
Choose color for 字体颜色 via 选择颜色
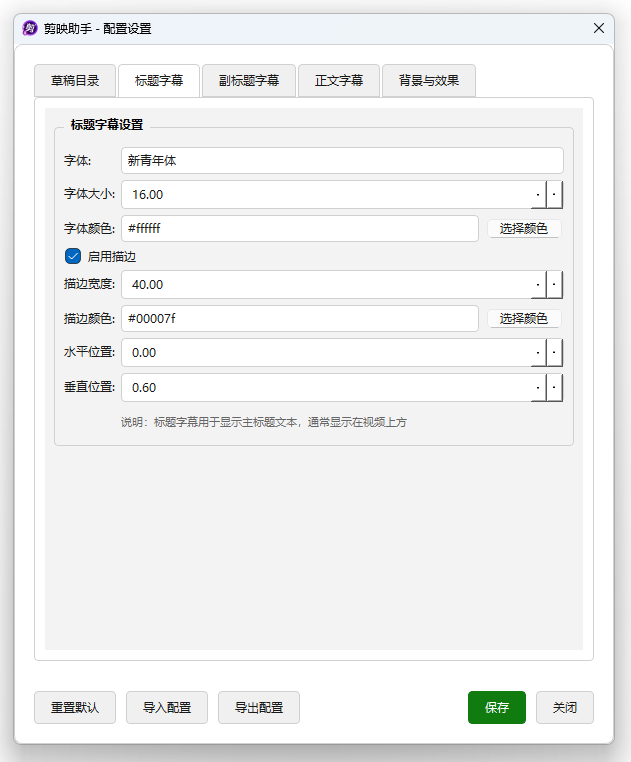[x=524, y=229]
